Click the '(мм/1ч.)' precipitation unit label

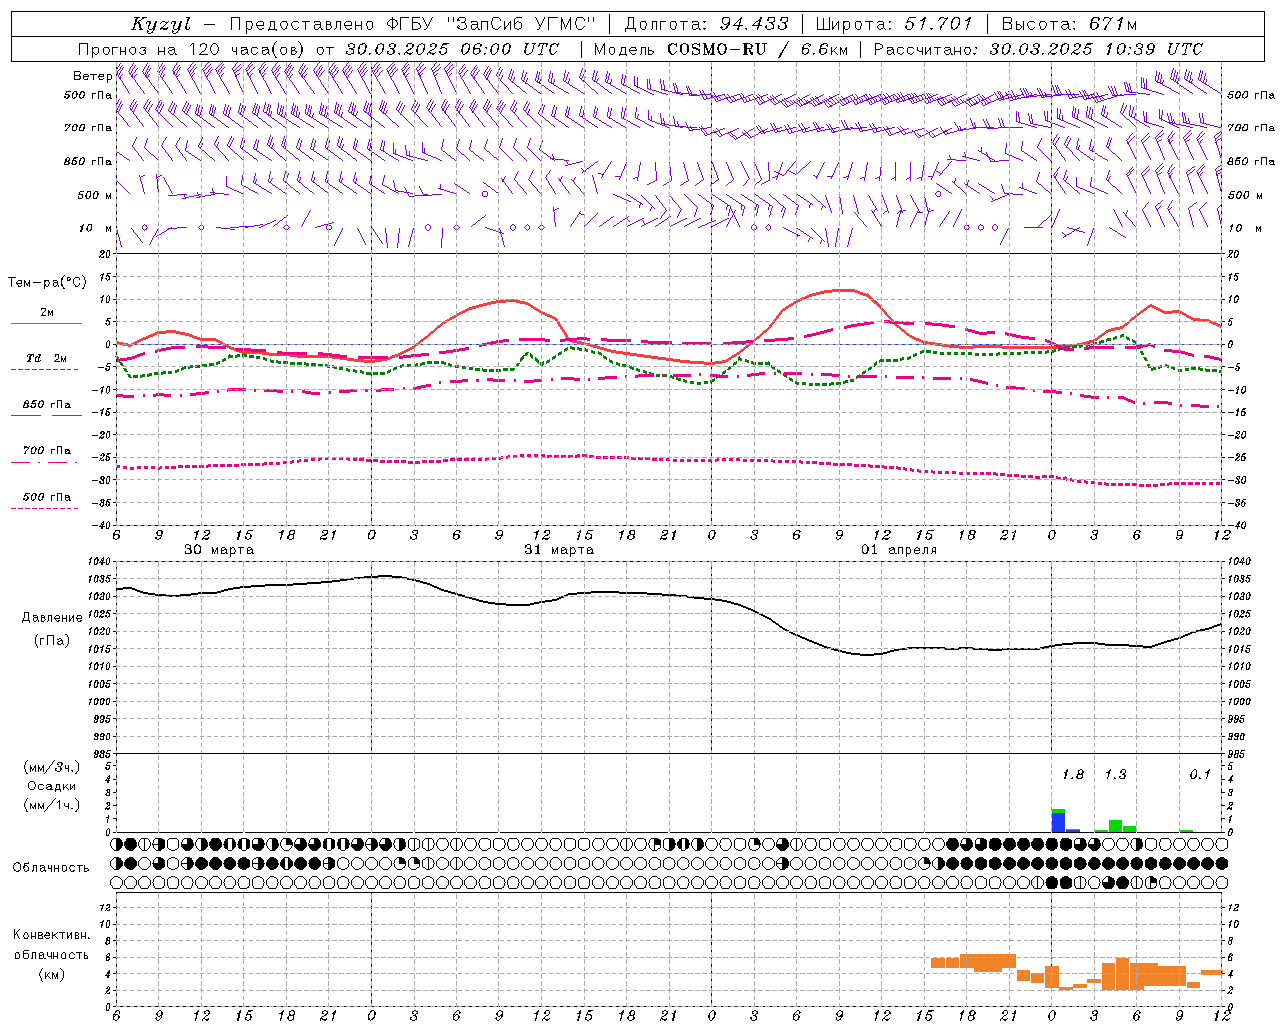(x=50, y=805)
